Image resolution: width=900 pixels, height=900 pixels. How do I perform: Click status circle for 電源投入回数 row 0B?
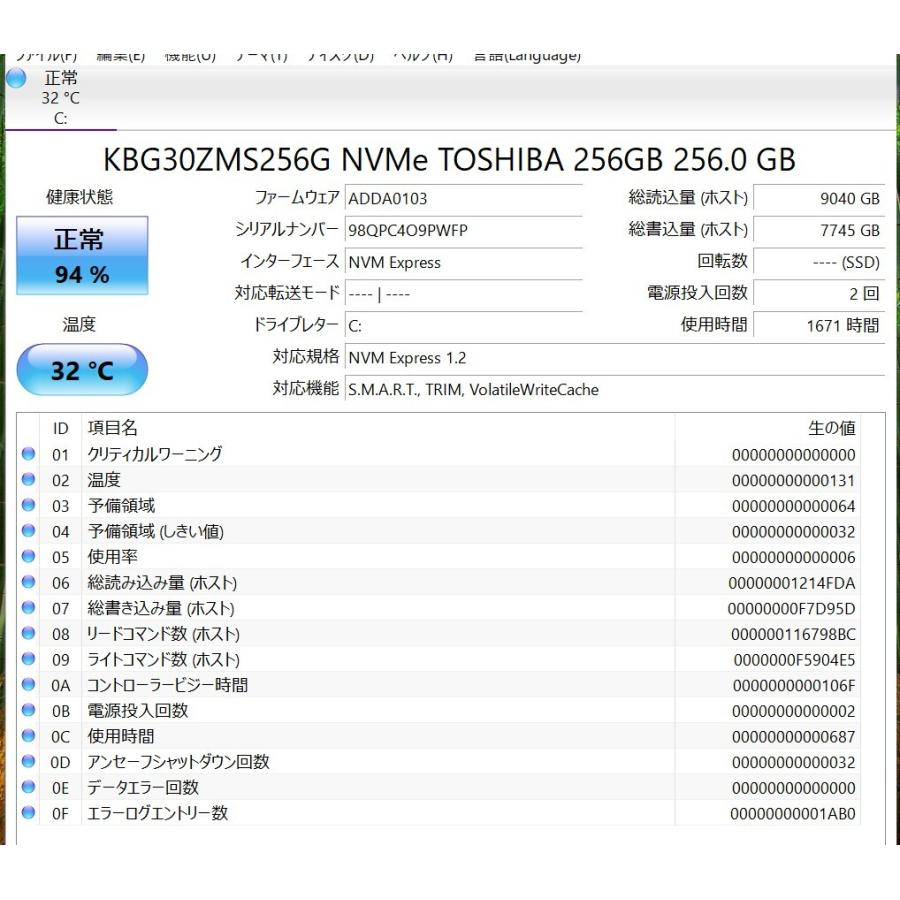(x=28, y=710)
